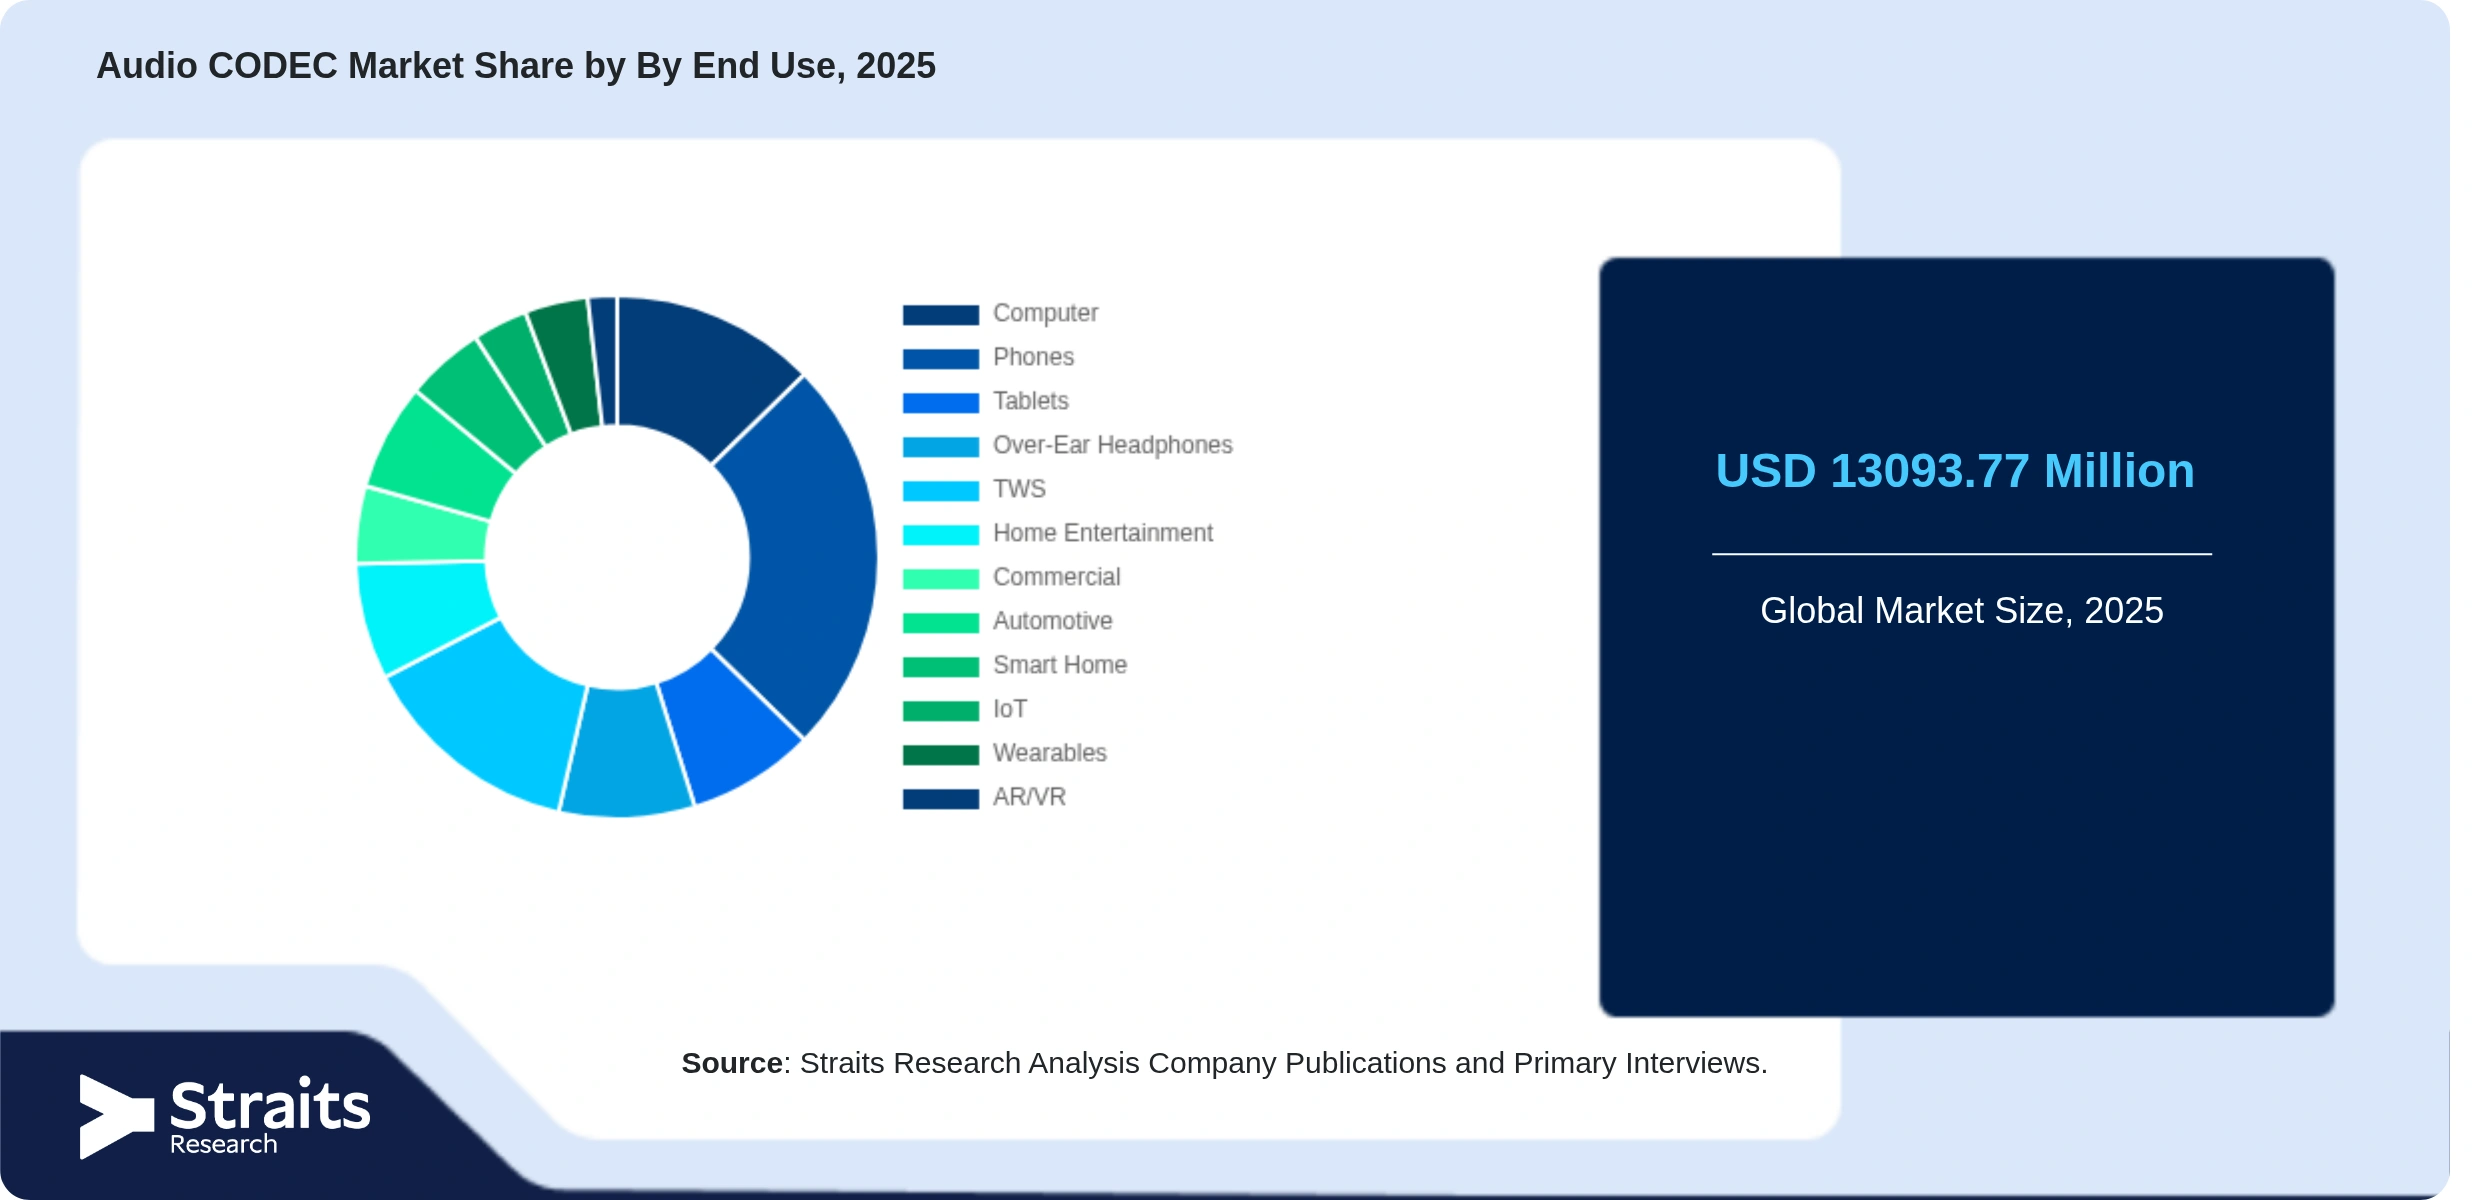
Task: Click the Automotive legend color swatch
Action: [x=940, y=623]
